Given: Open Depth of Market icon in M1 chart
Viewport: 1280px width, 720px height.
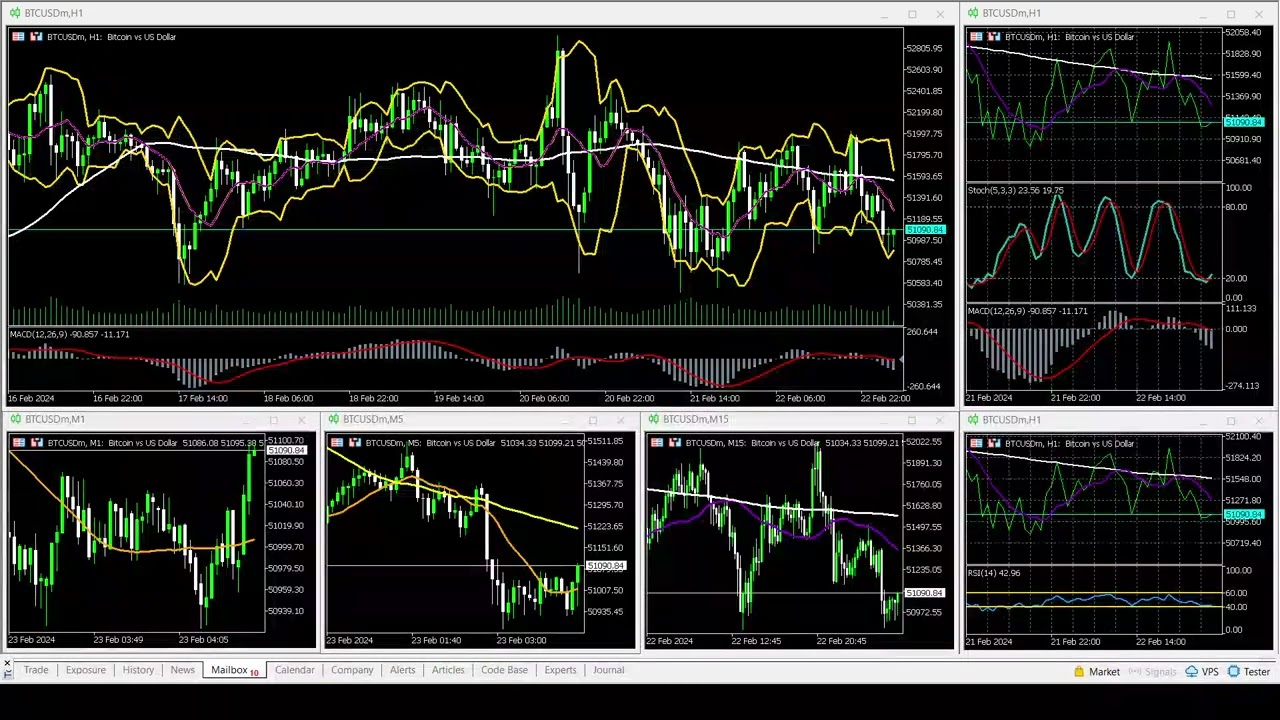Looking at the screenshot, I should coord(18,443).
